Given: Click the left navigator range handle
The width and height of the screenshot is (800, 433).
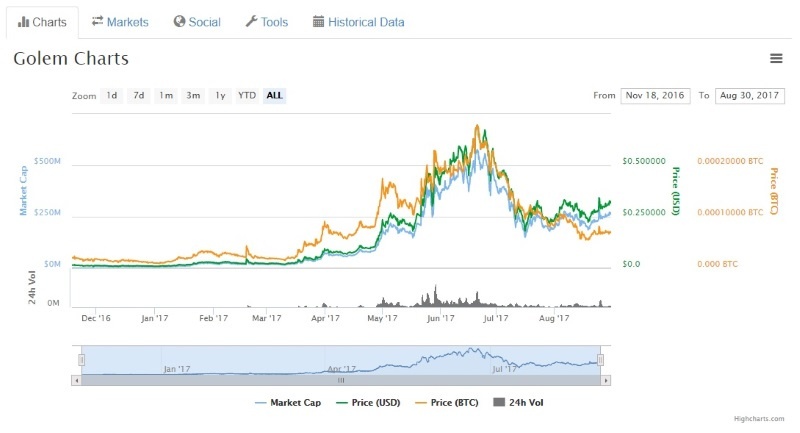Looking at the screenshot, I should [81, 360].
